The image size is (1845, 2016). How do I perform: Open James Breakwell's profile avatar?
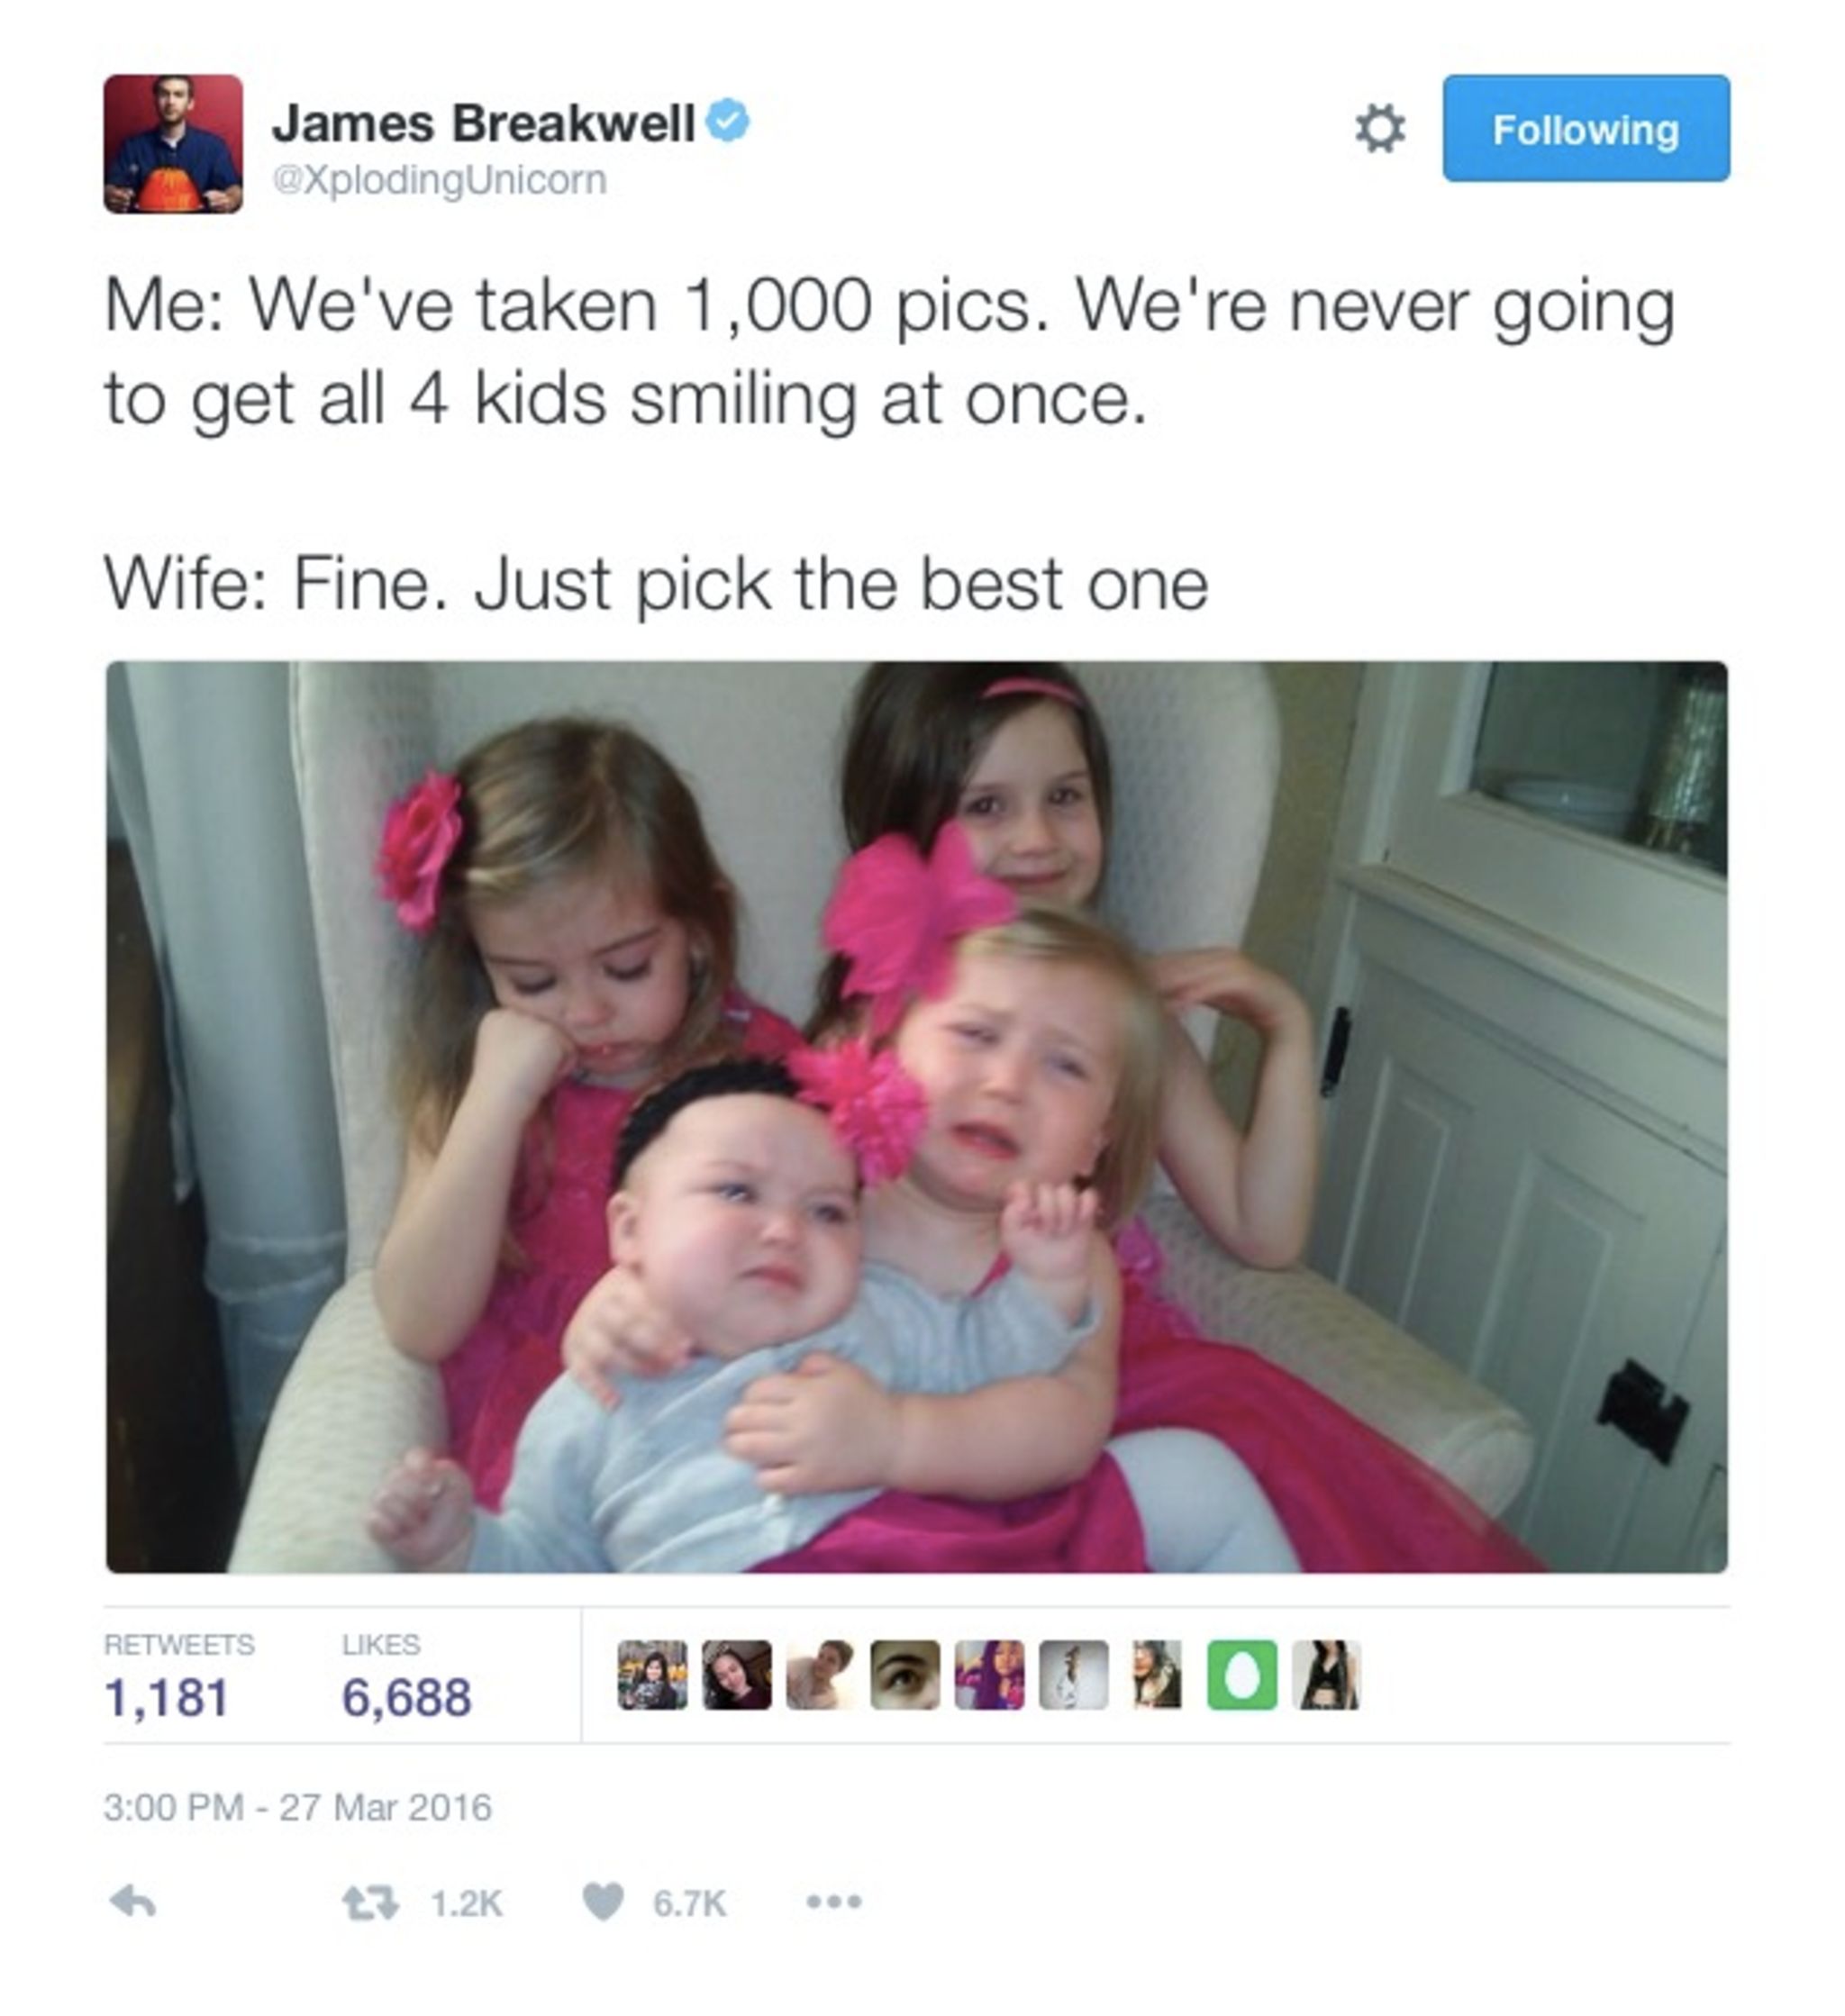click(173, 144)
